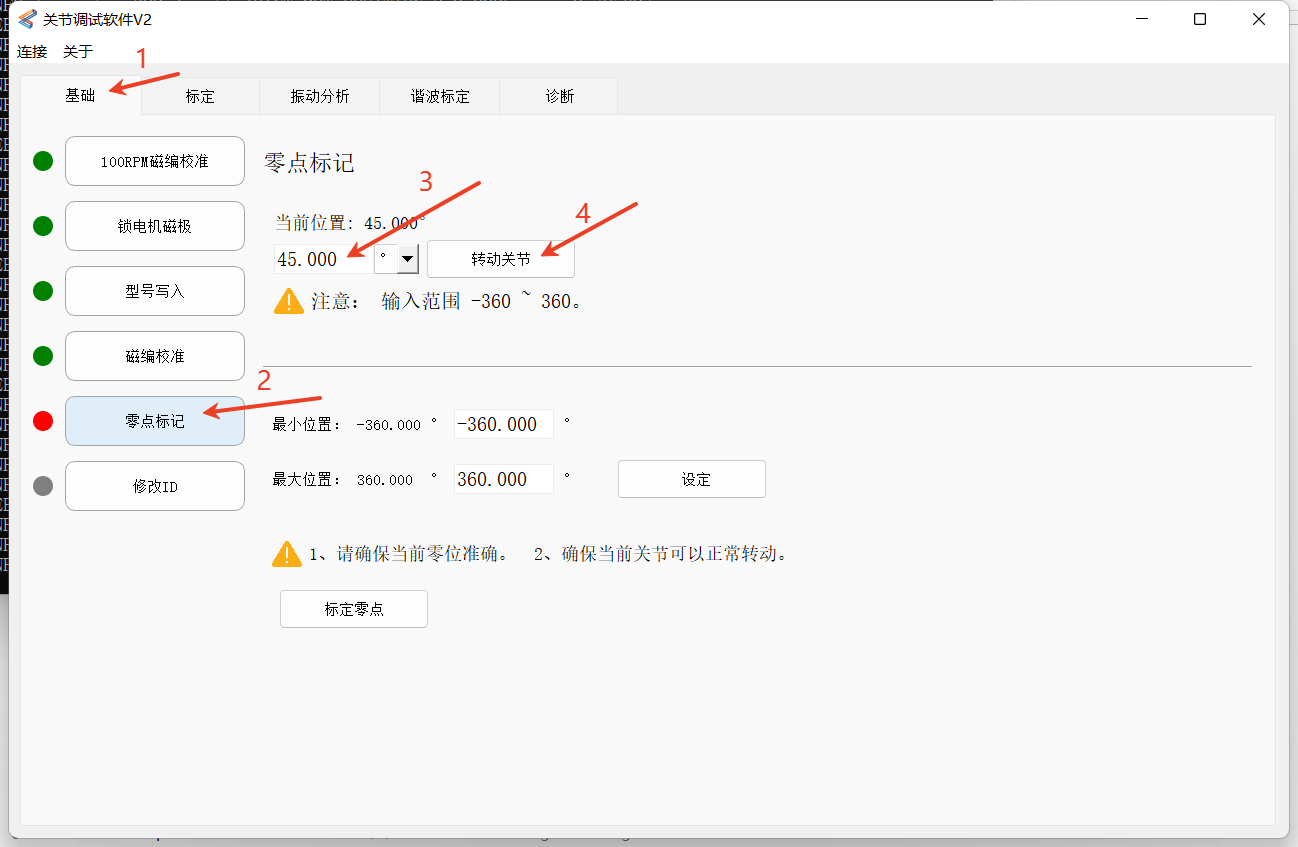The image size is (1298, 847).
Task: Close the 关节调试软件V2 window
Action: (1258, 19)
